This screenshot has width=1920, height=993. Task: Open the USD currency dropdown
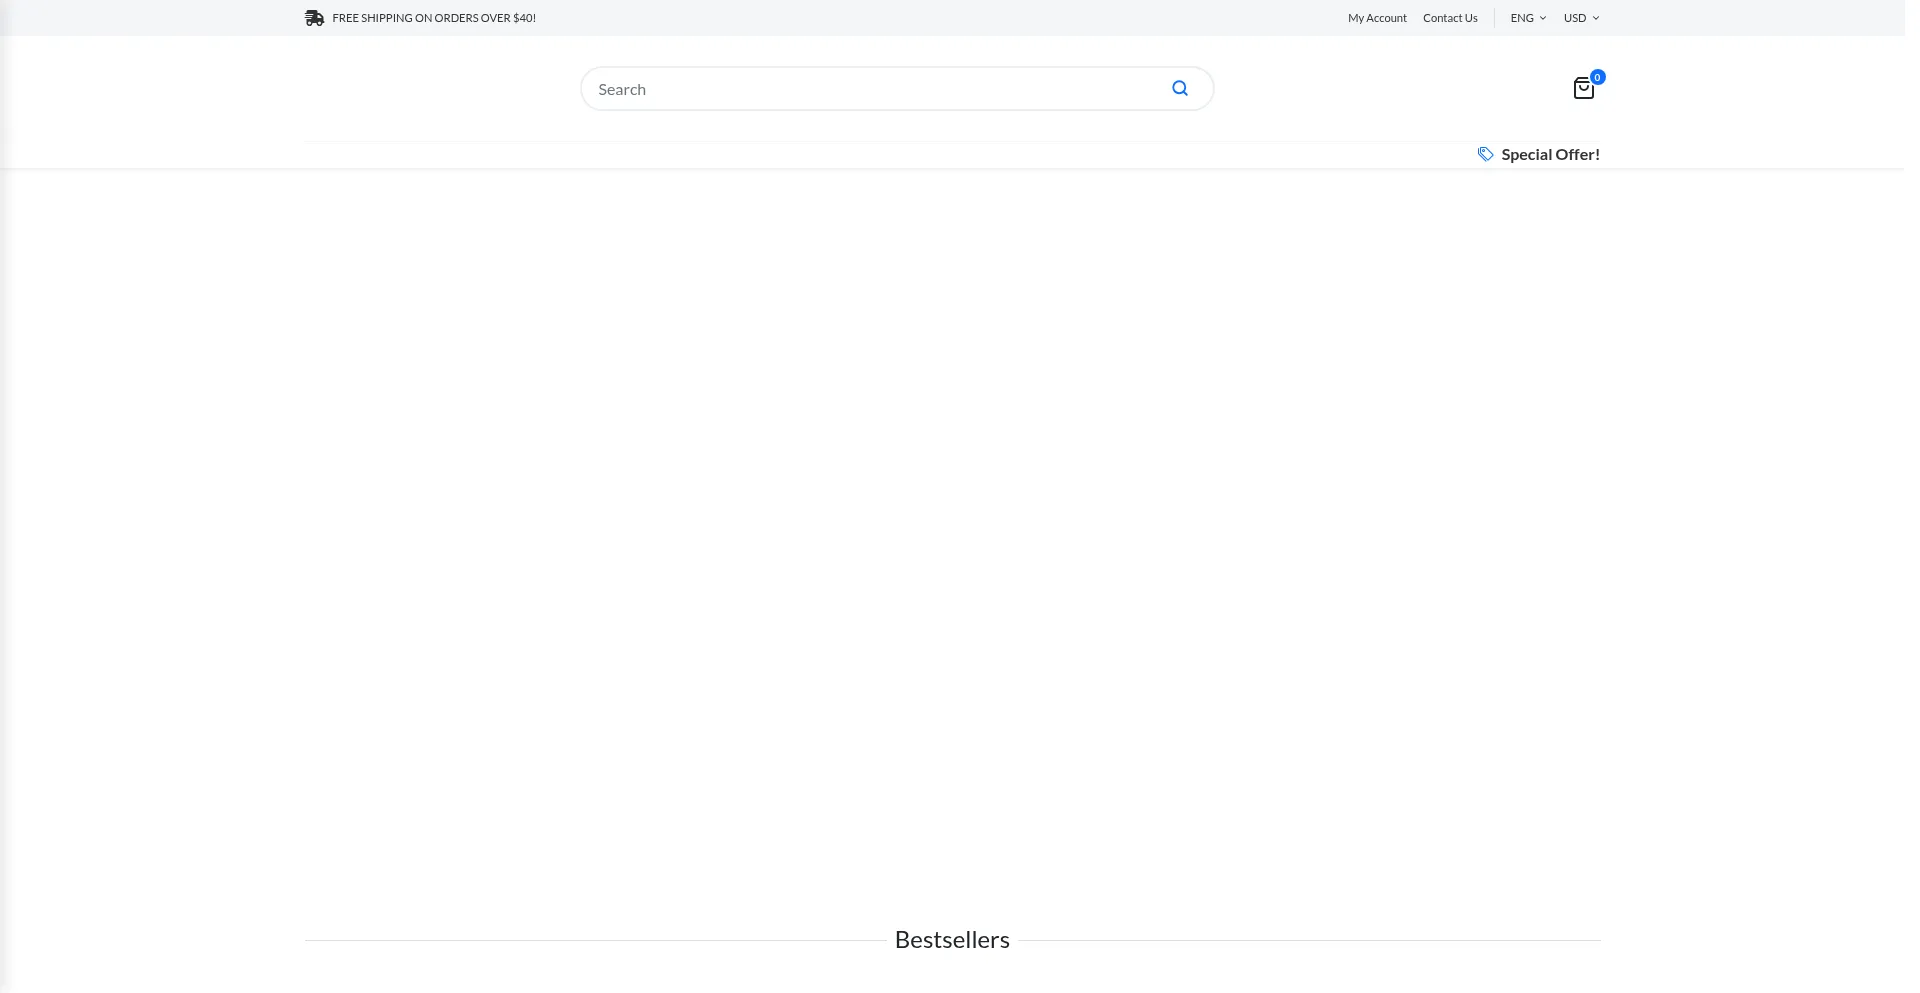click(x=1581, y=18)
